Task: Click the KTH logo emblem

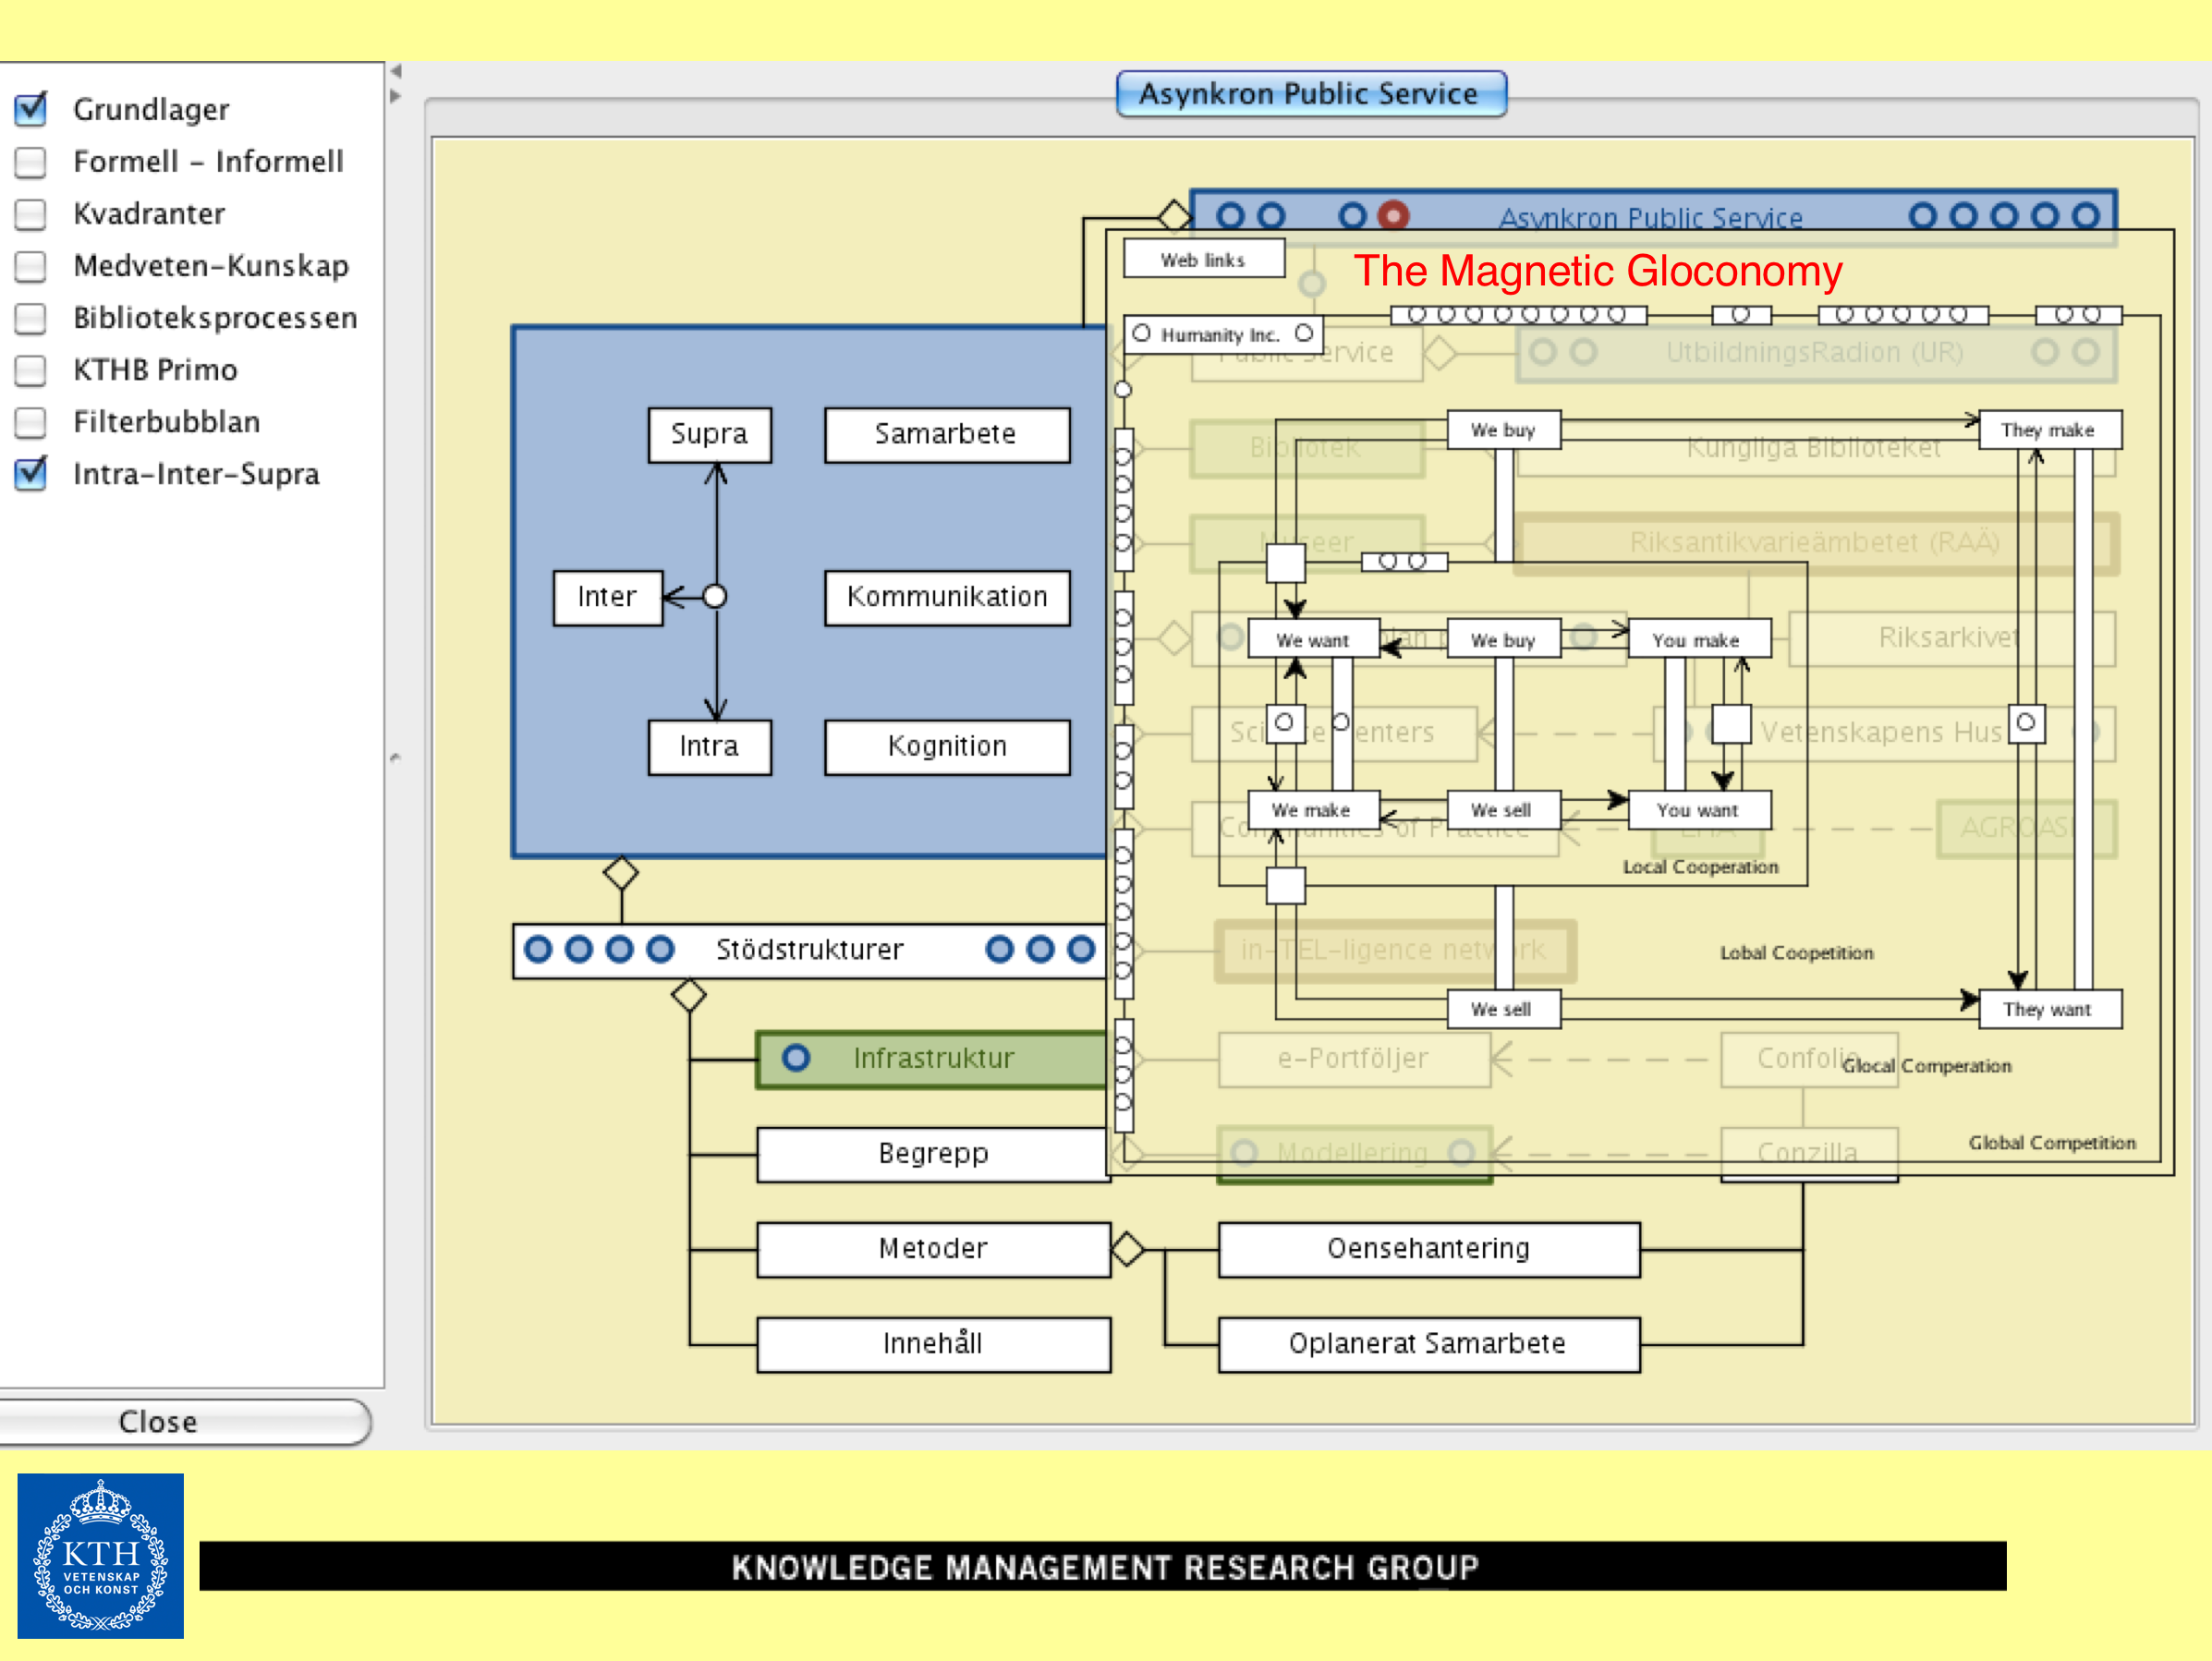Action: coord(101,1555)
